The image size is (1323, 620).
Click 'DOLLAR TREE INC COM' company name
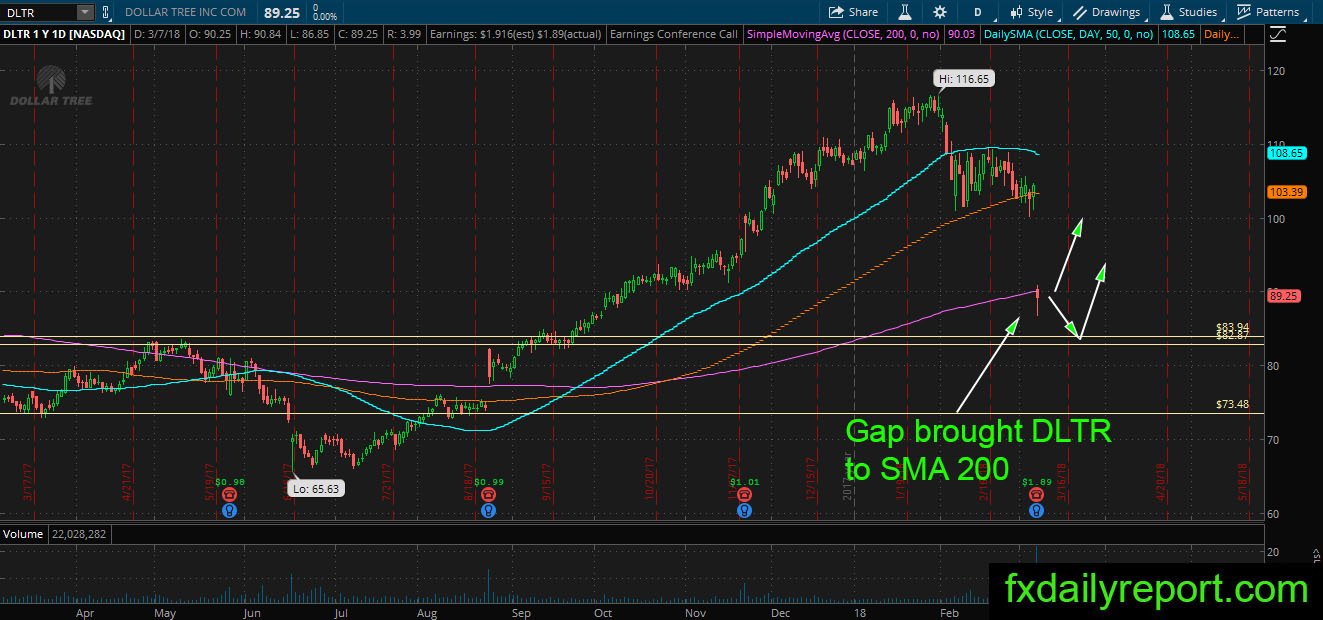click(x=187, y=12)
